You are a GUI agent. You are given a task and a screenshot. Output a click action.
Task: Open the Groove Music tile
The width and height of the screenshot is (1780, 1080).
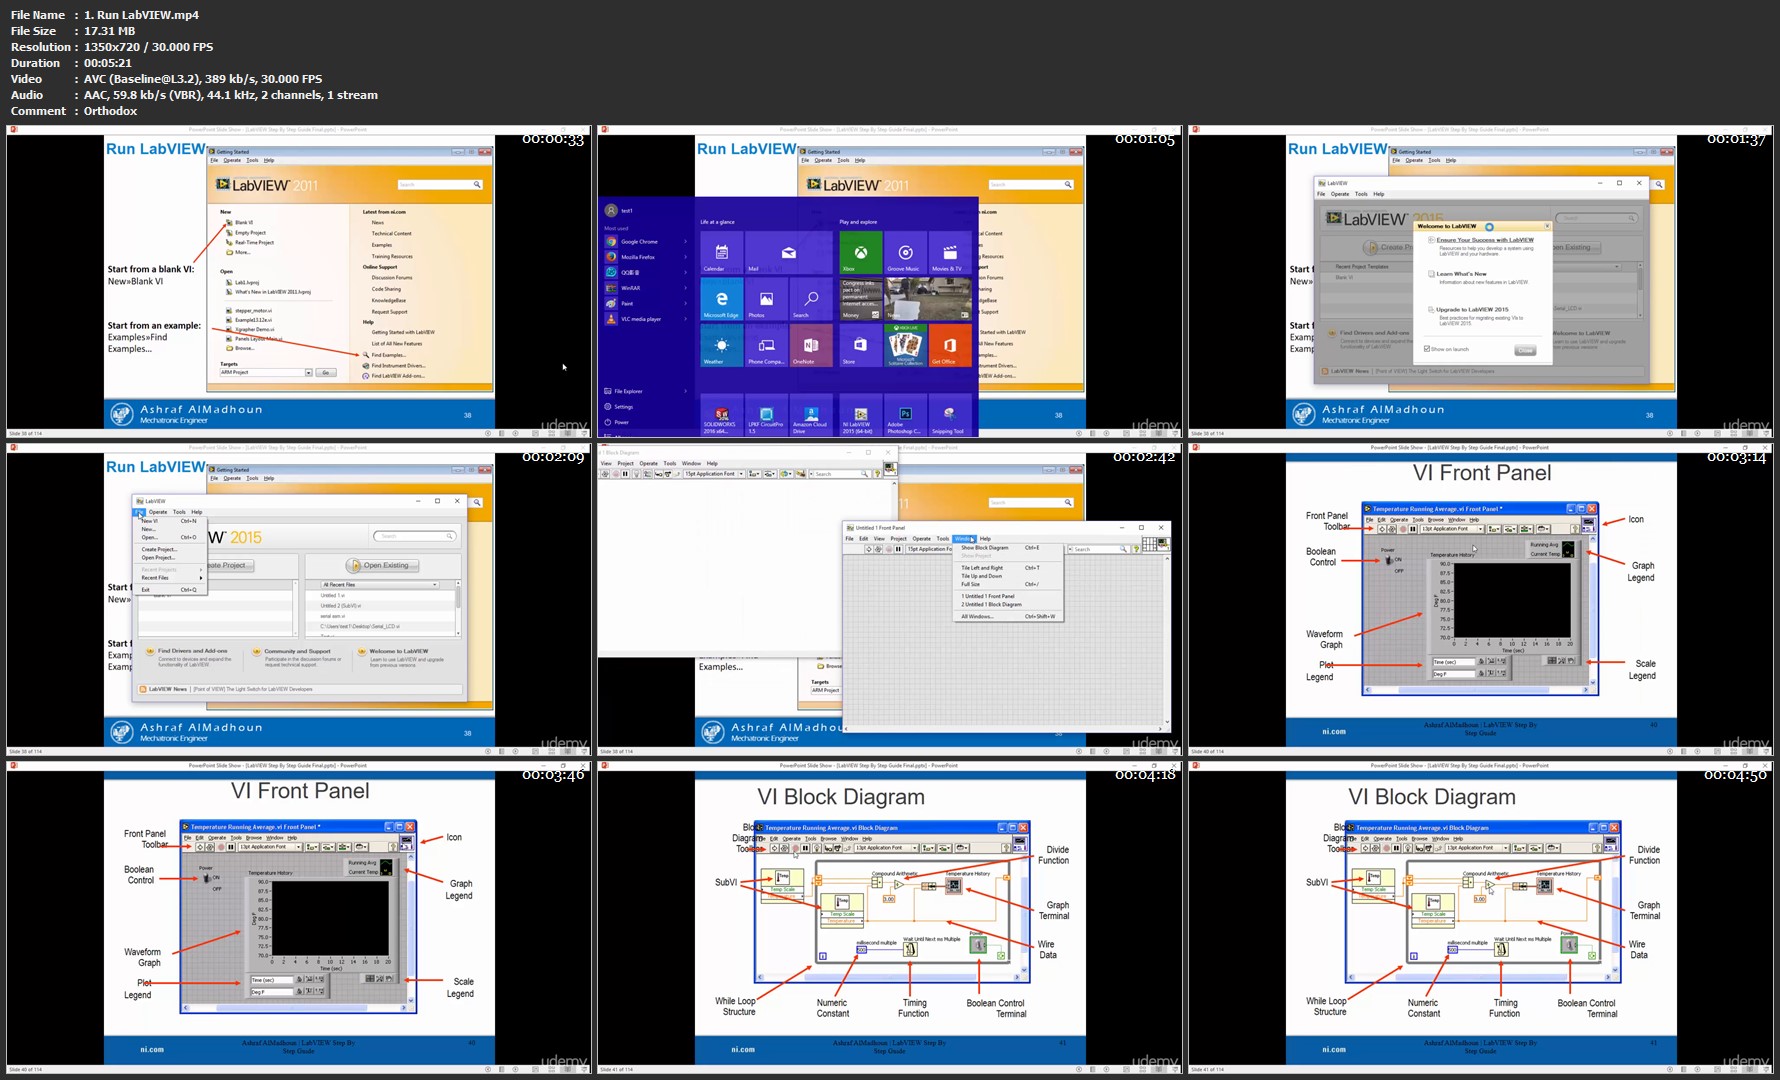click(x=905, y=252)
